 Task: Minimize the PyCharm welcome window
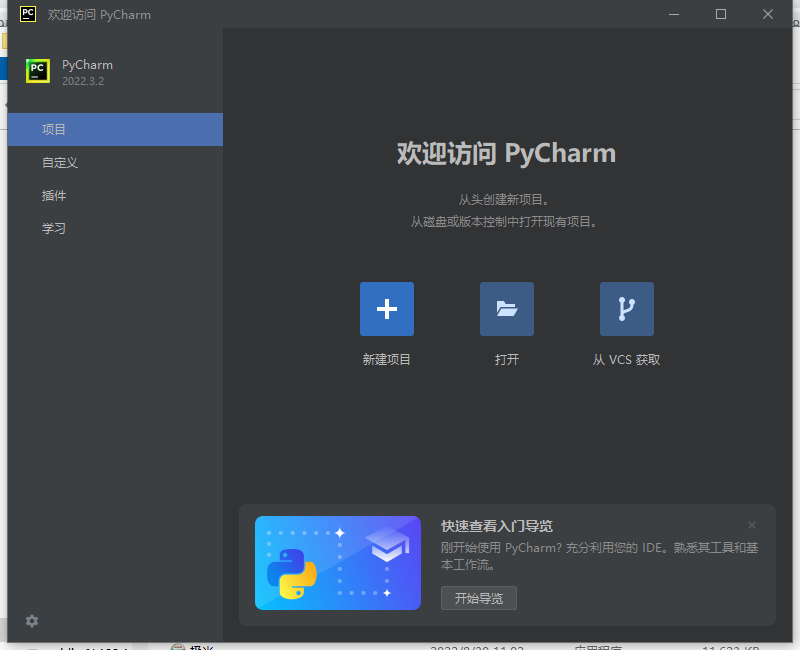coord(674,14)
